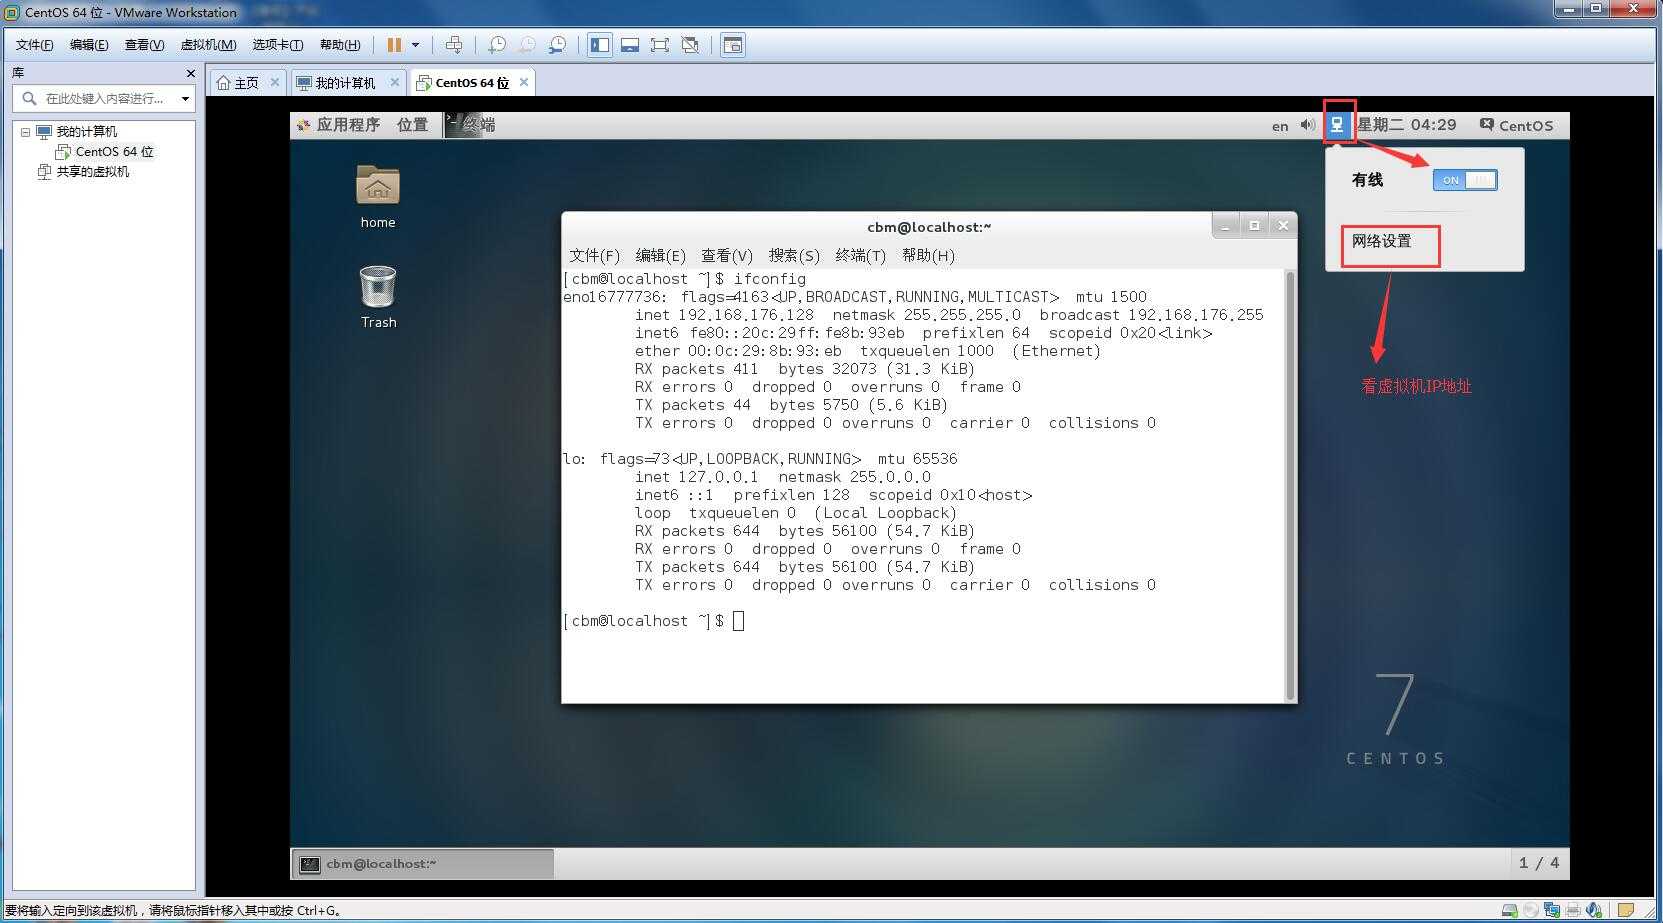1663x923 pixels.
Task: Open the en input language indicator
Action: click(1280, 126)
